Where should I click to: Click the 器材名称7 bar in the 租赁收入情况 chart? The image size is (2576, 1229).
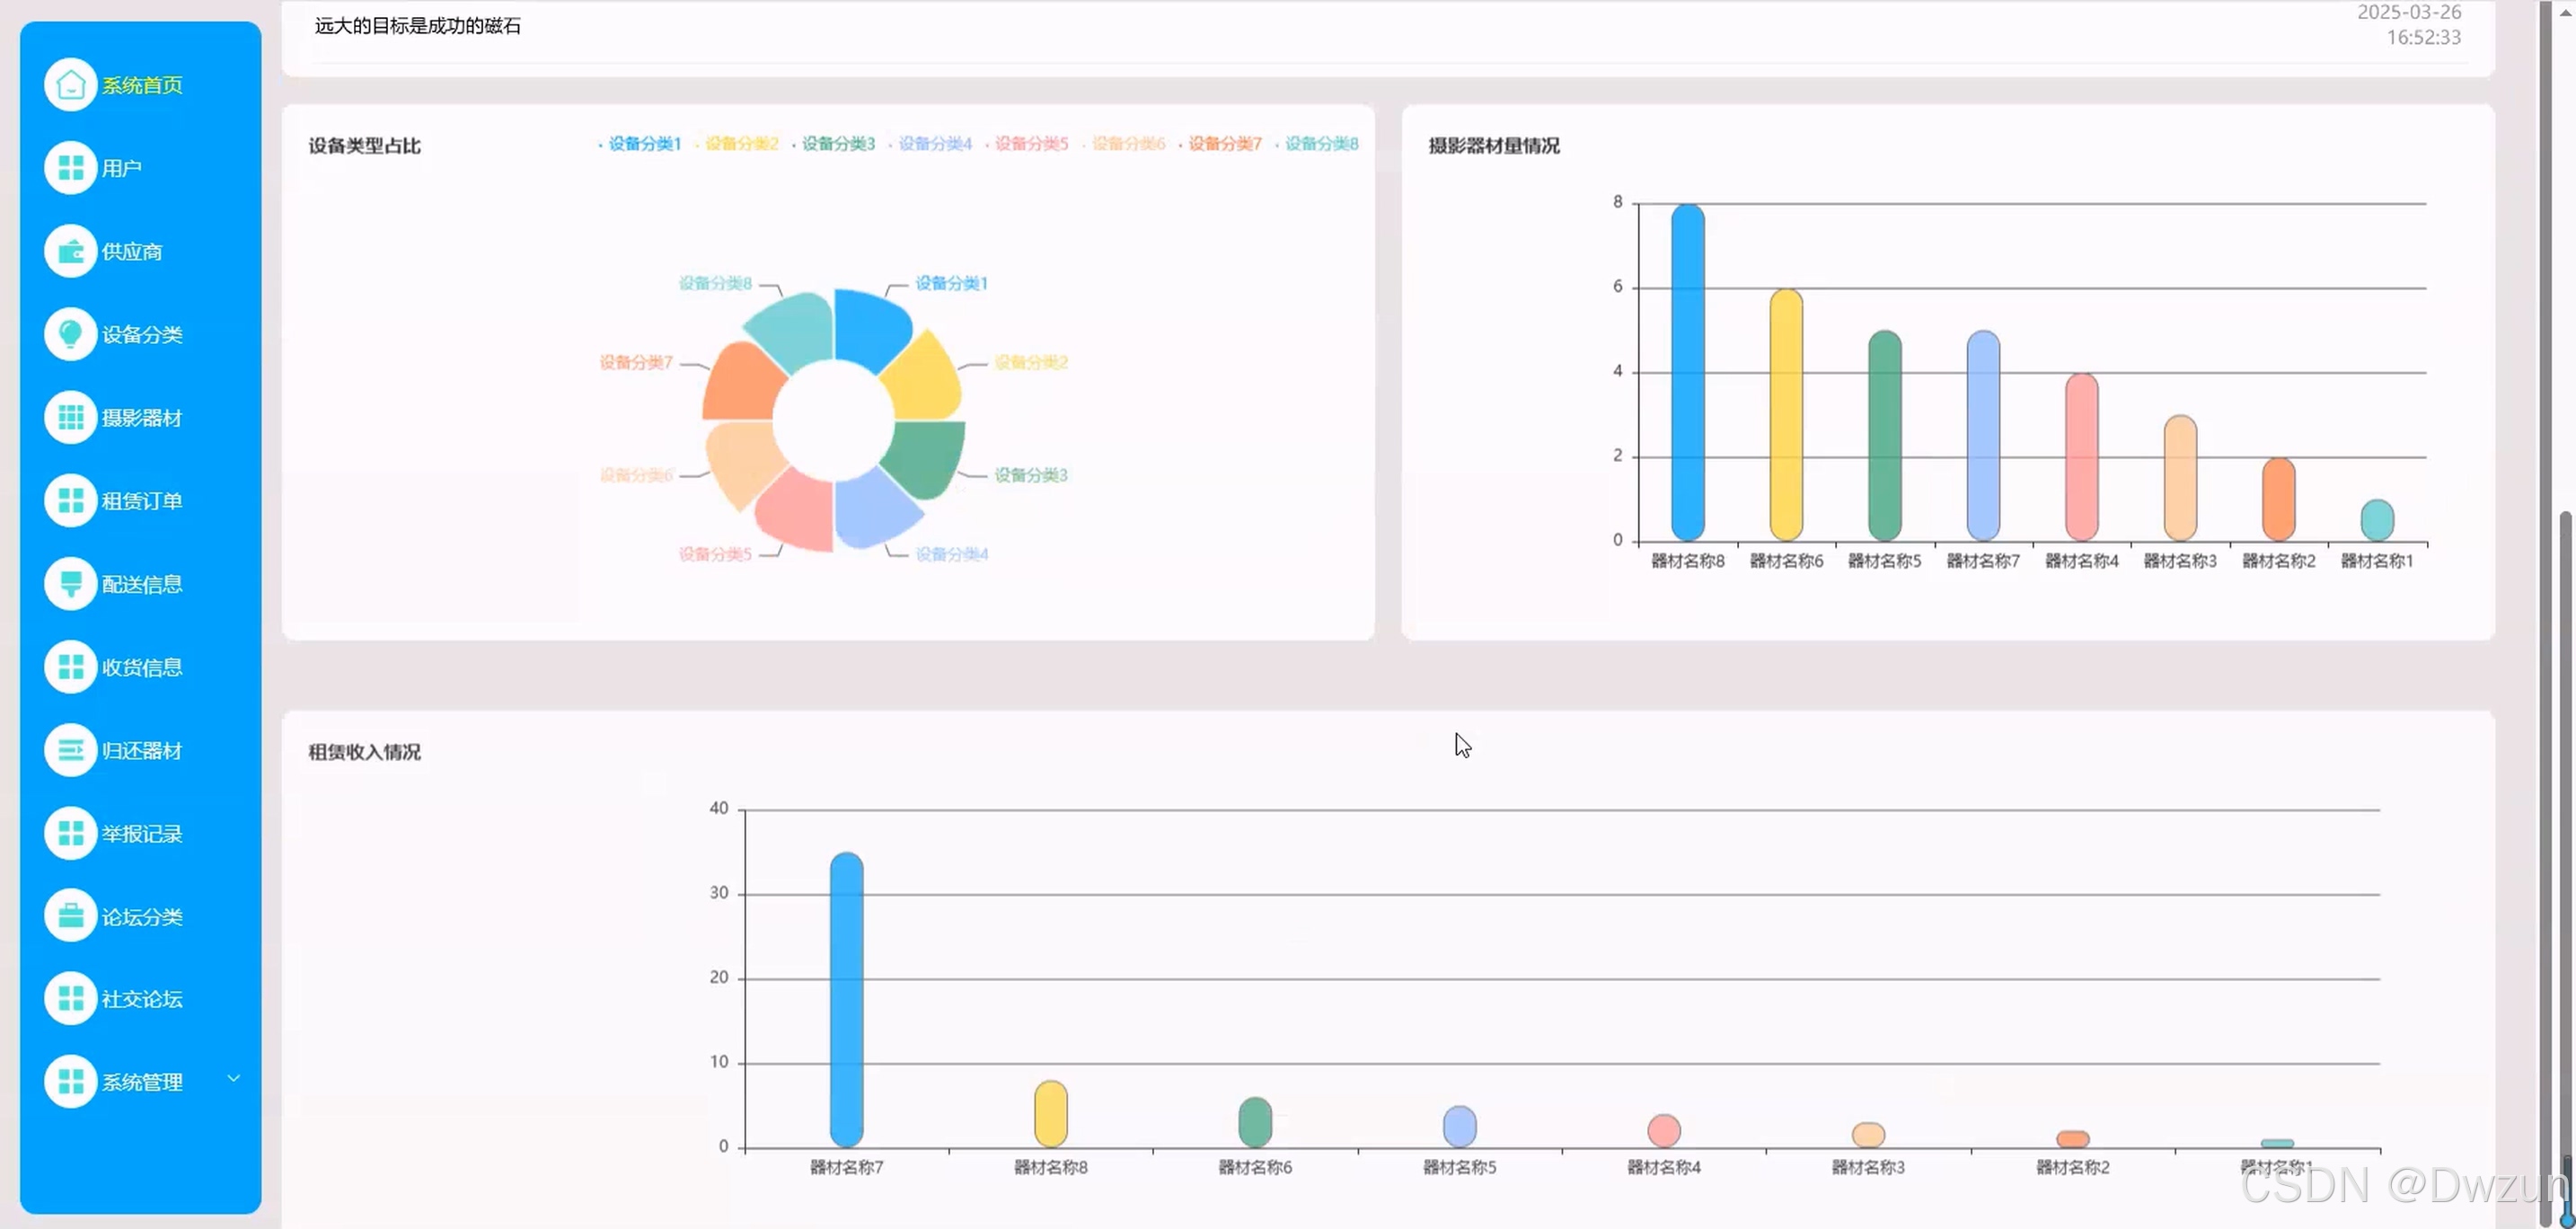point(846,998)
